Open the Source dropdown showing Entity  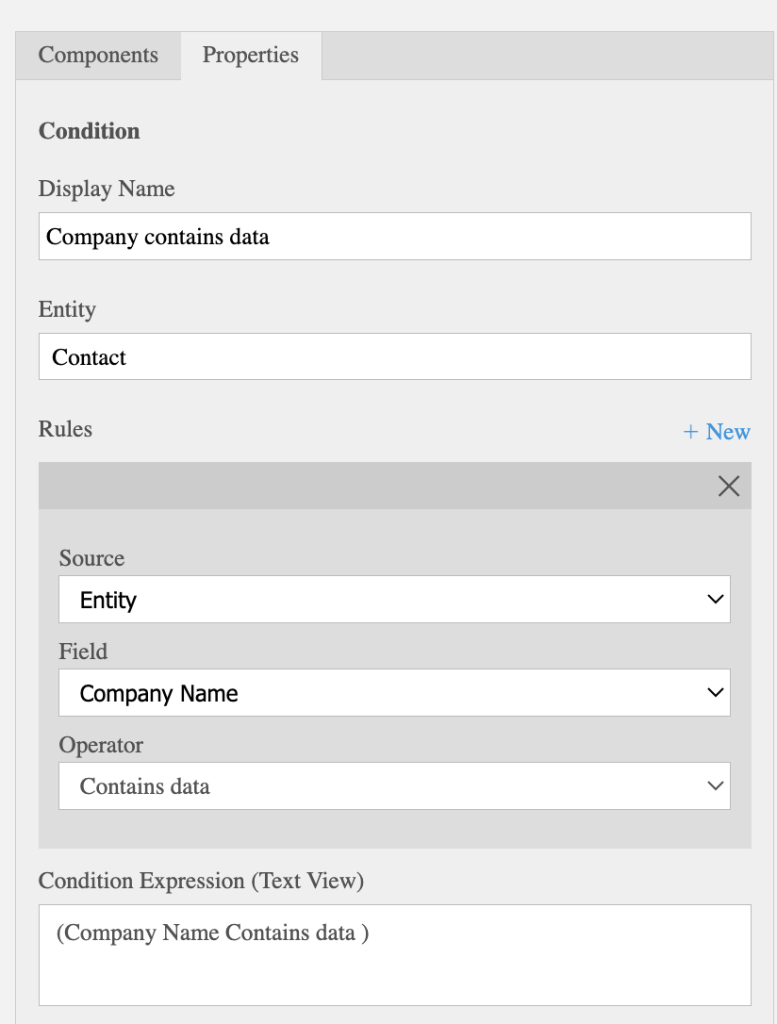(394, 600)
